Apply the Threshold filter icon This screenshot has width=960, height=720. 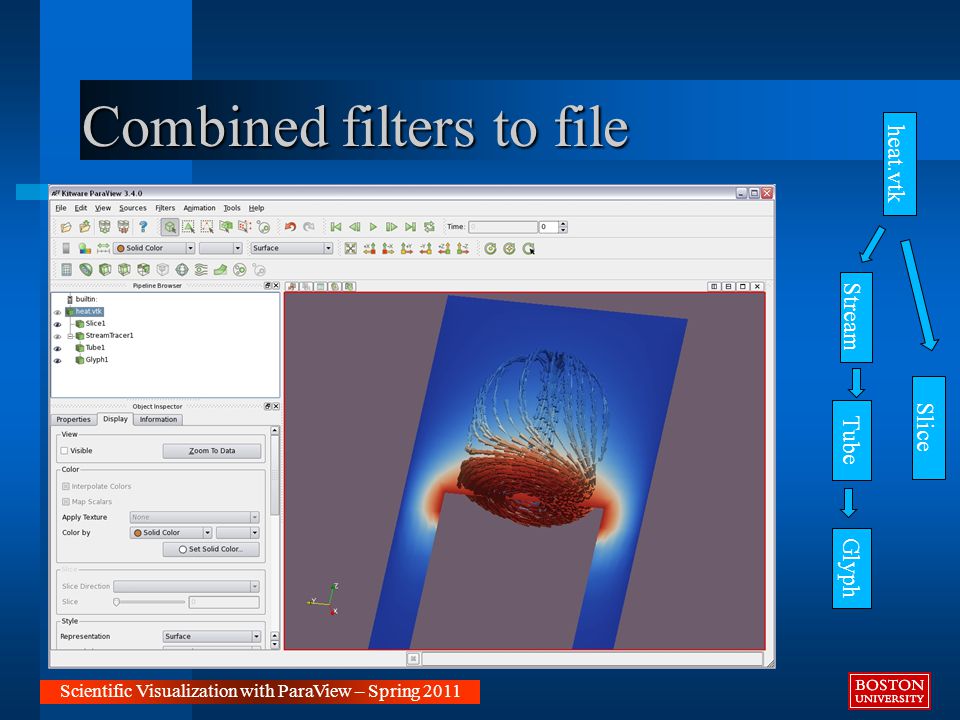click(143, 270)
